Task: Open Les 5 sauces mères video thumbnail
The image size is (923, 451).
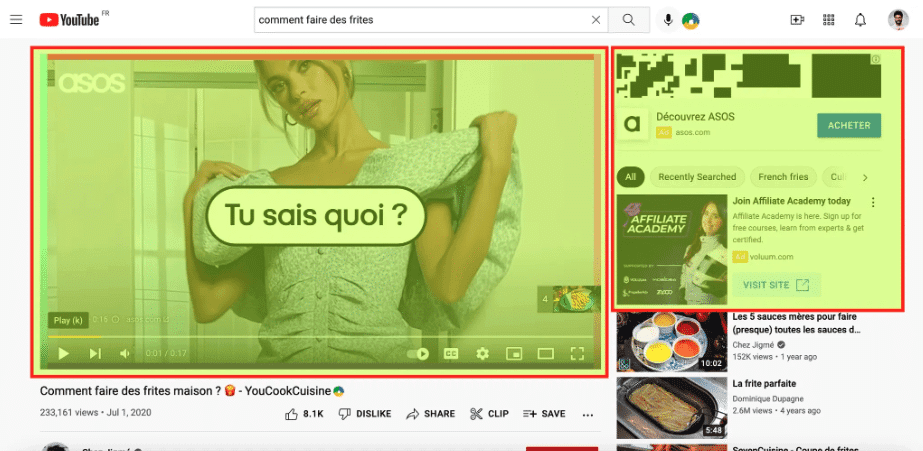Action: 672,341
